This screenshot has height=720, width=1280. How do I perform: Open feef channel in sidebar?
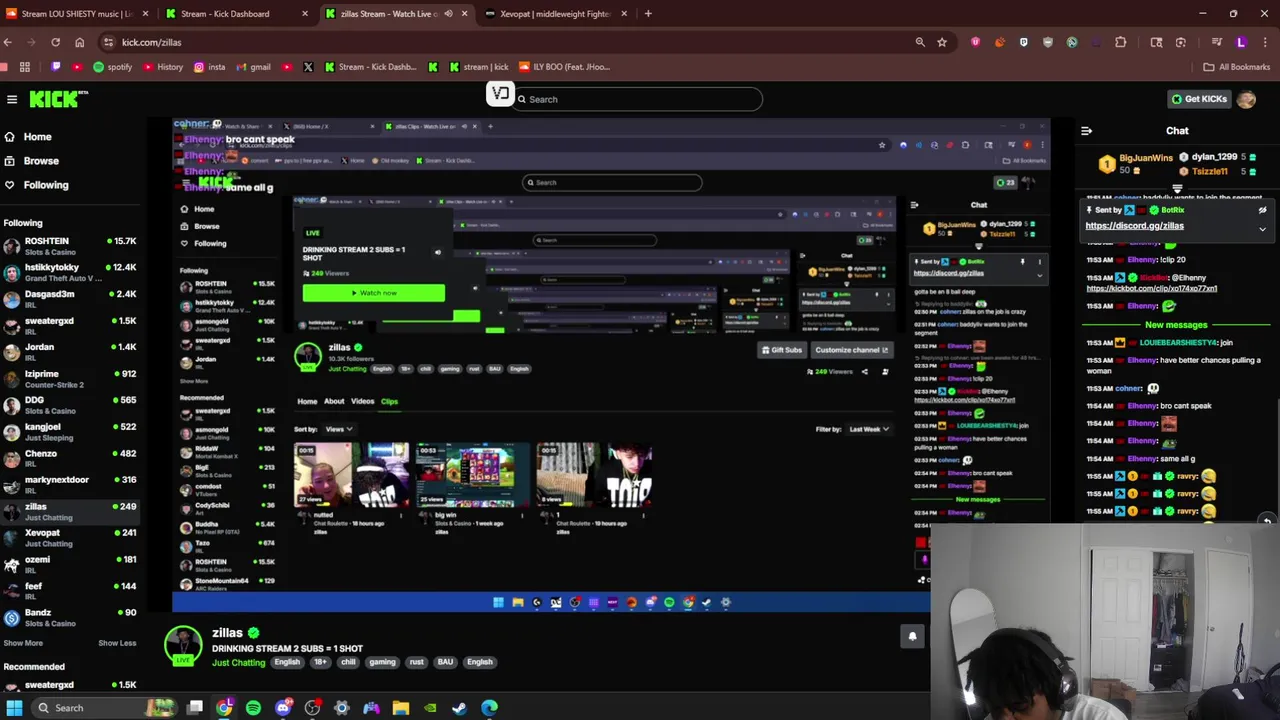pos(70,591)
